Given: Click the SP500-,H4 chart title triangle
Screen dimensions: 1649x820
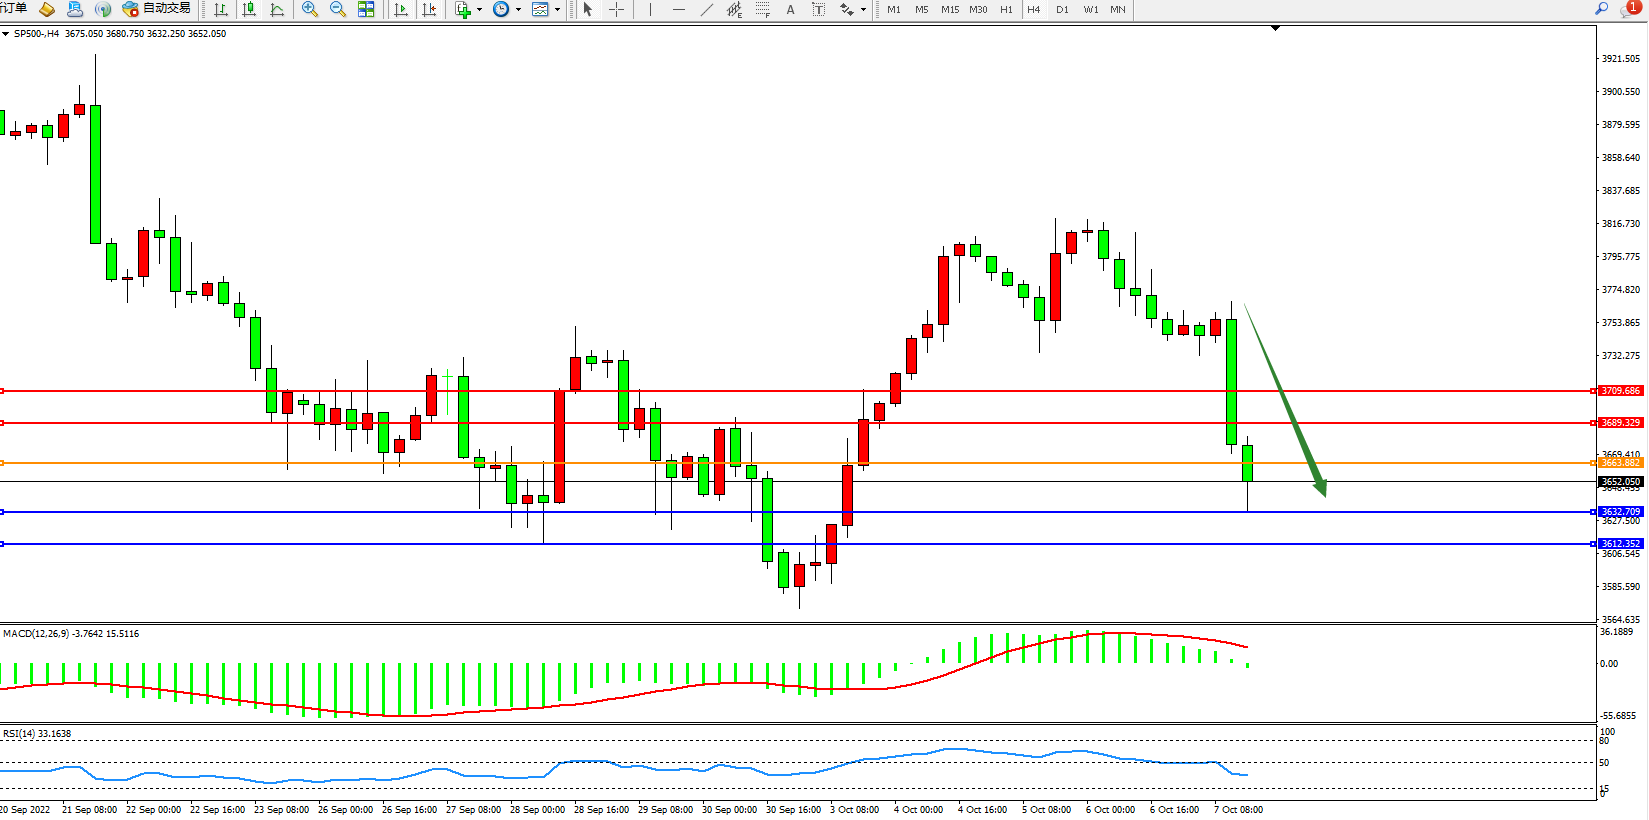Looking at the screenshot, I should [6, 34].
